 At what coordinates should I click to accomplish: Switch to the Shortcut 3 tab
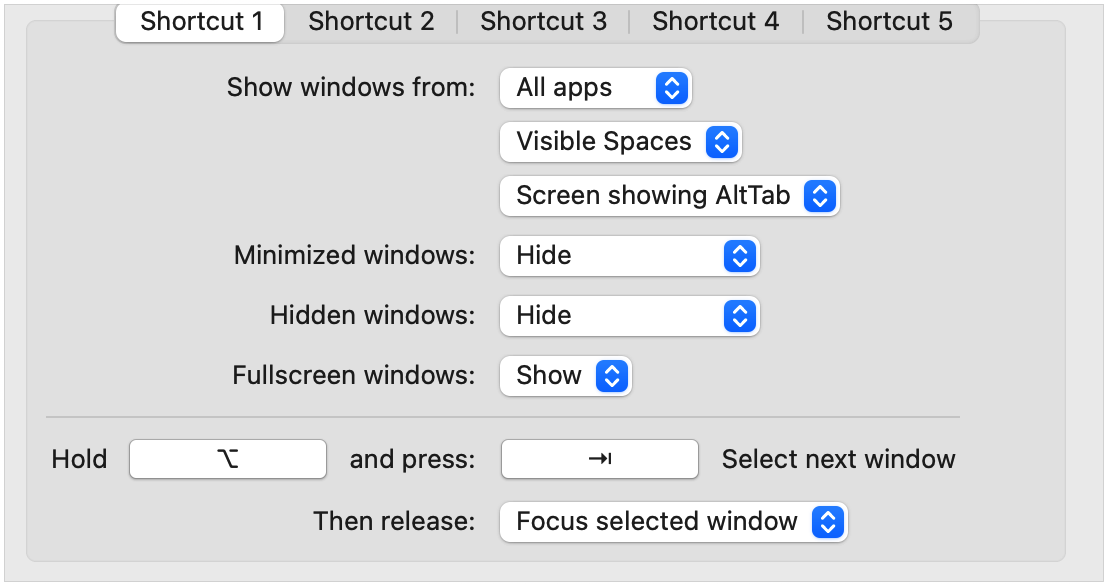click(x=543, y=20)
